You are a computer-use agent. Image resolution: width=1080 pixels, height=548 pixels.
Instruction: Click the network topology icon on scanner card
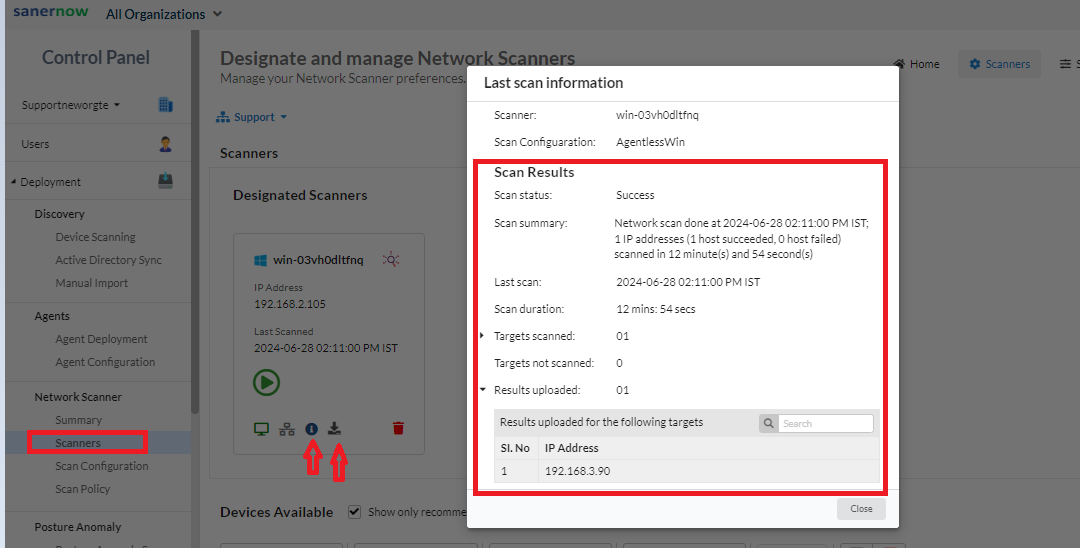point(286,429)
